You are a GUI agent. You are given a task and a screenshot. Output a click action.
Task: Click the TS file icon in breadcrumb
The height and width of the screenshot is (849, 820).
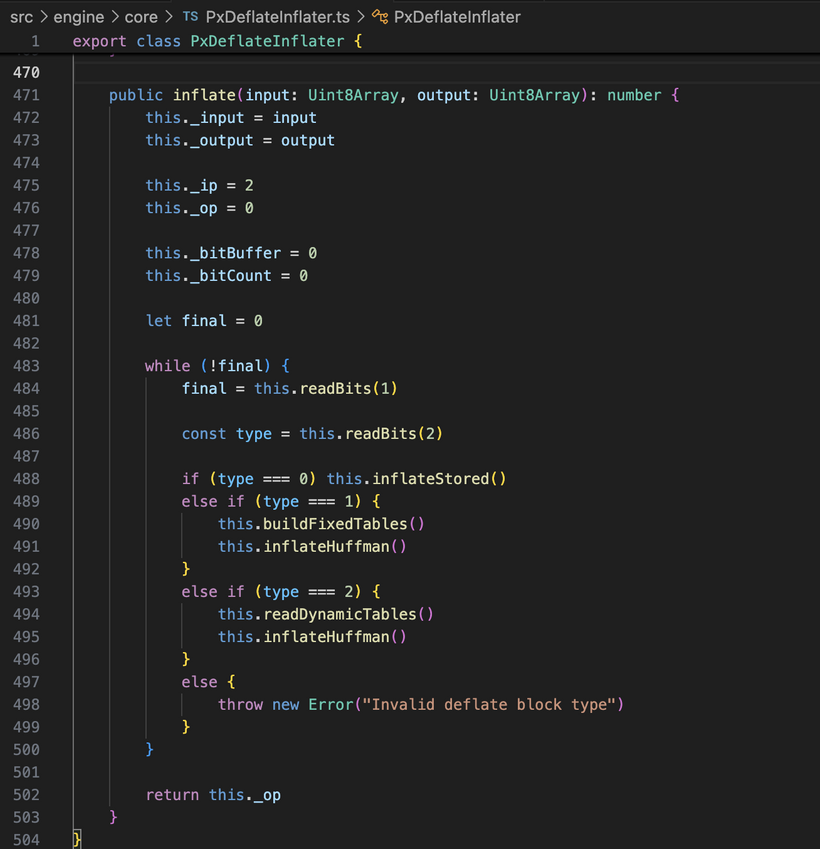click(x=191, y=17)
